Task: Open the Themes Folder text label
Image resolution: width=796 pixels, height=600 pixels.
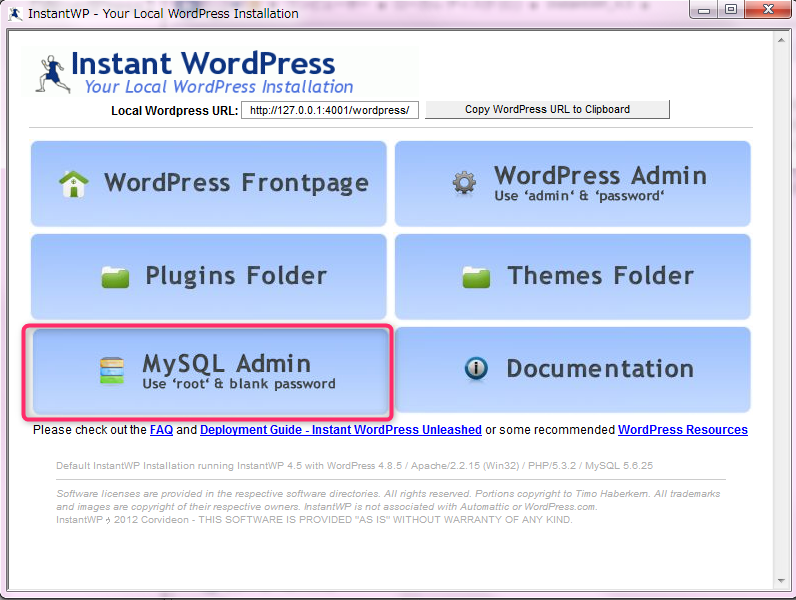Action: (600, 276)
